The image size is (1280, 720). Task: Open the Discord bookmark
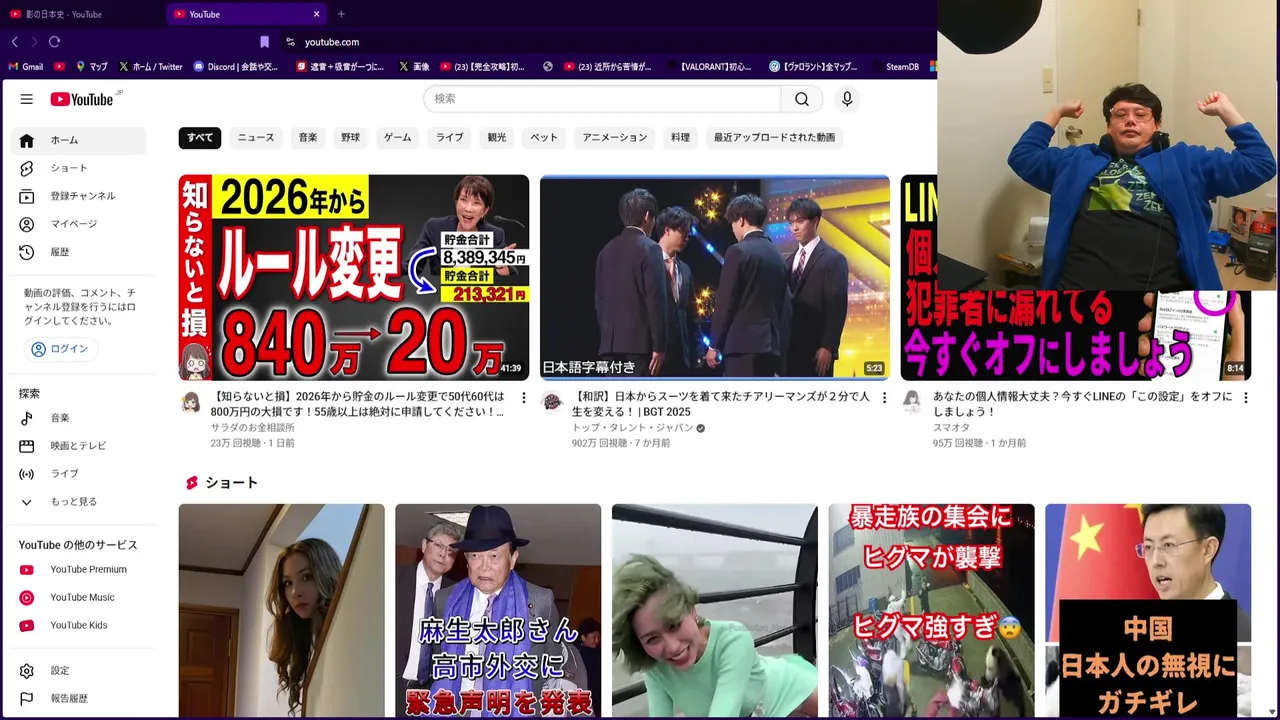pyautogui.click(x=237, y=67)
